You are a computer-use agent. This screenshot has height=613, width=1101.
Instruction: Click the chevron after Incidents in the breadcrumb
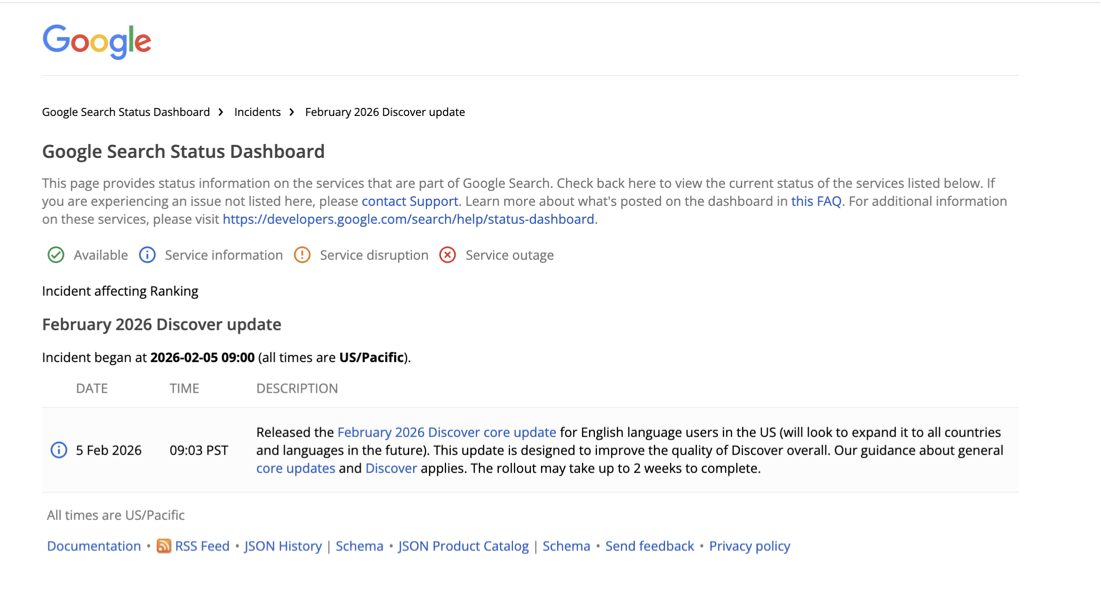pyautogui.click(x=290, y=112)
